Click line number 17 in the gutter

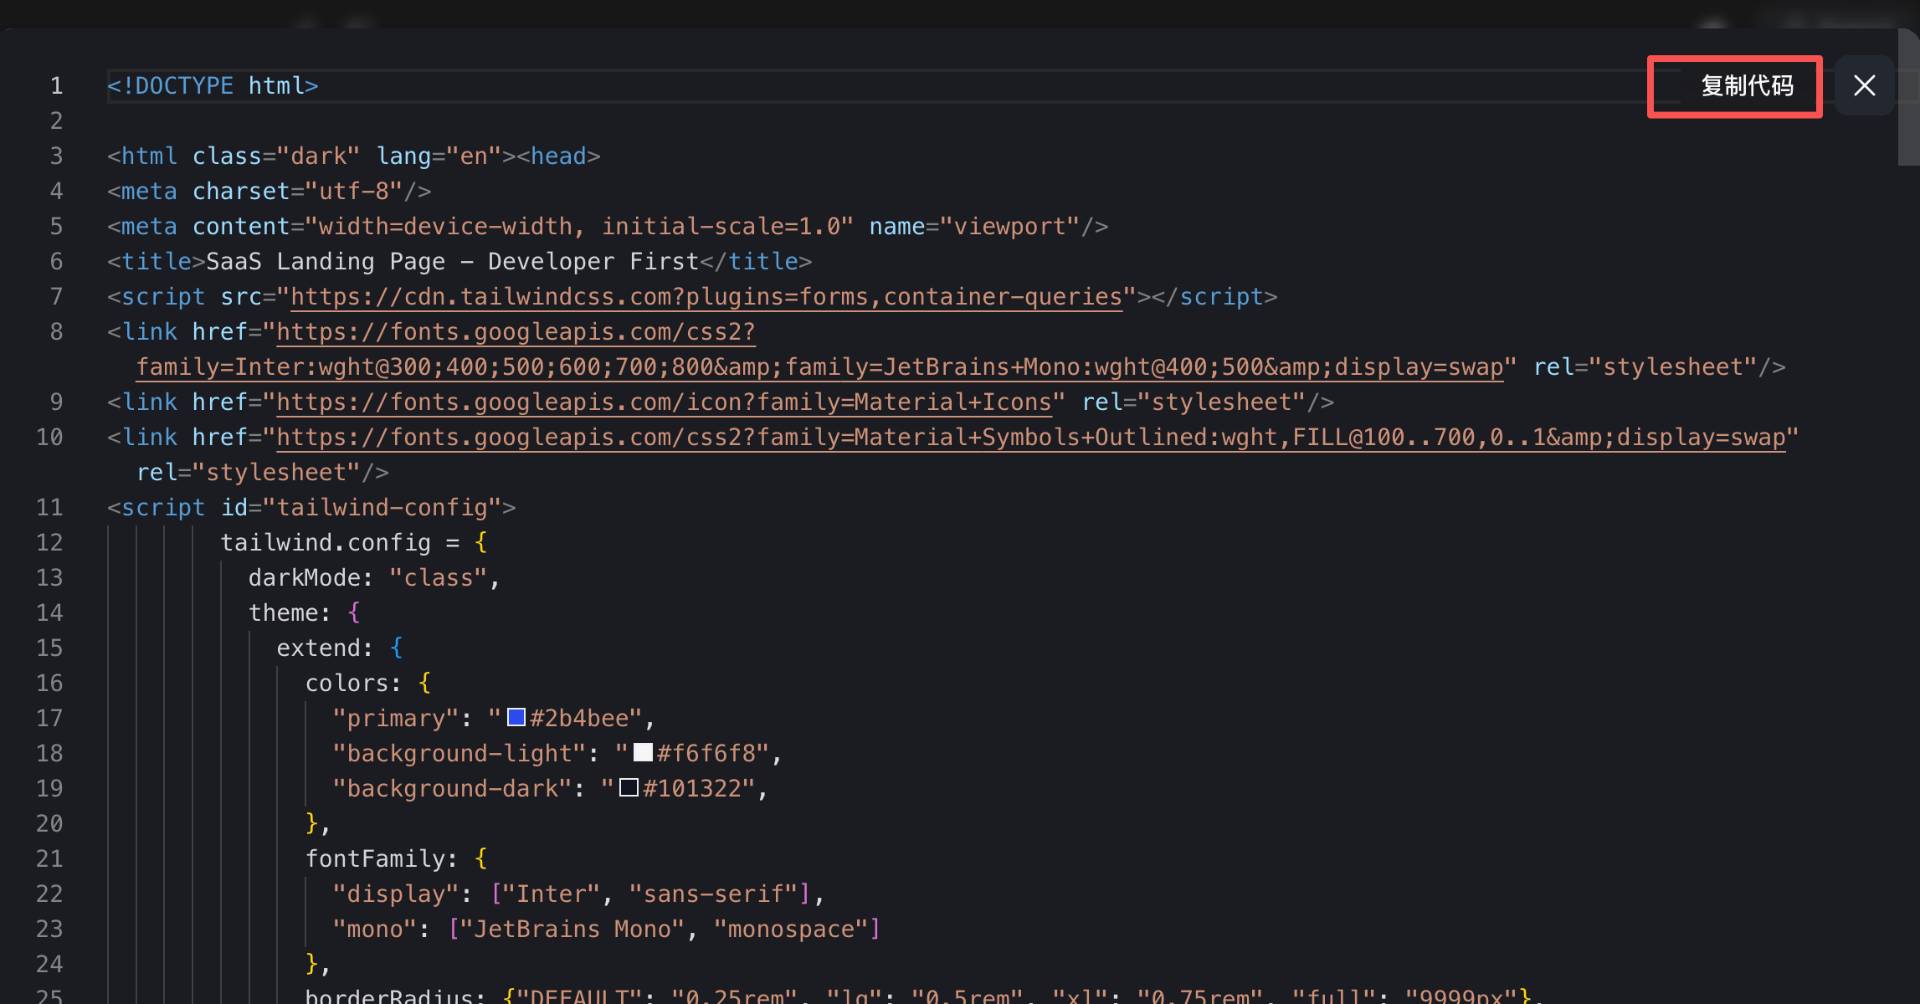[x=50, y=718]
